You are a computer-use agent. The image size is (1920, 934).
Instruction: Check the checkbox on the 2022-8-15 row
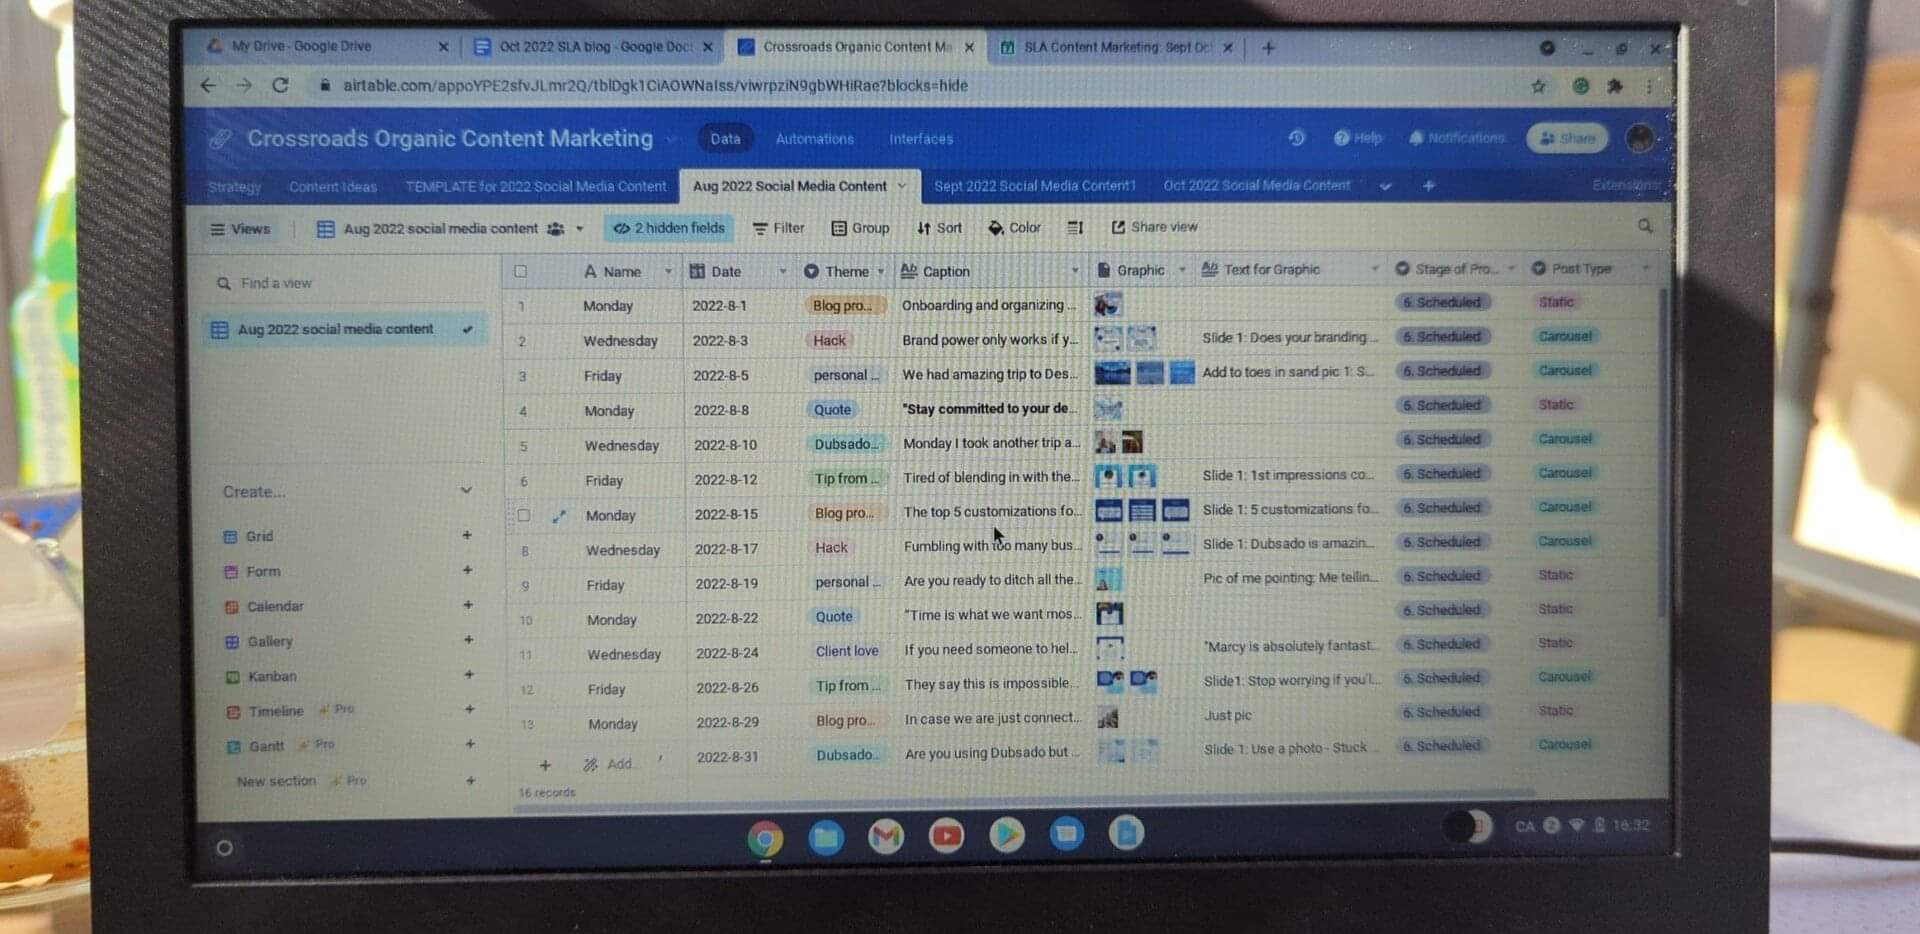tap(523, 516)
